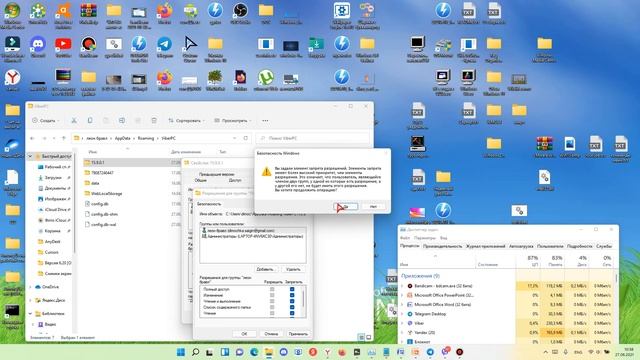Toggle Allow checkbox for Список содержимого папки

click(x=272, y=307)
